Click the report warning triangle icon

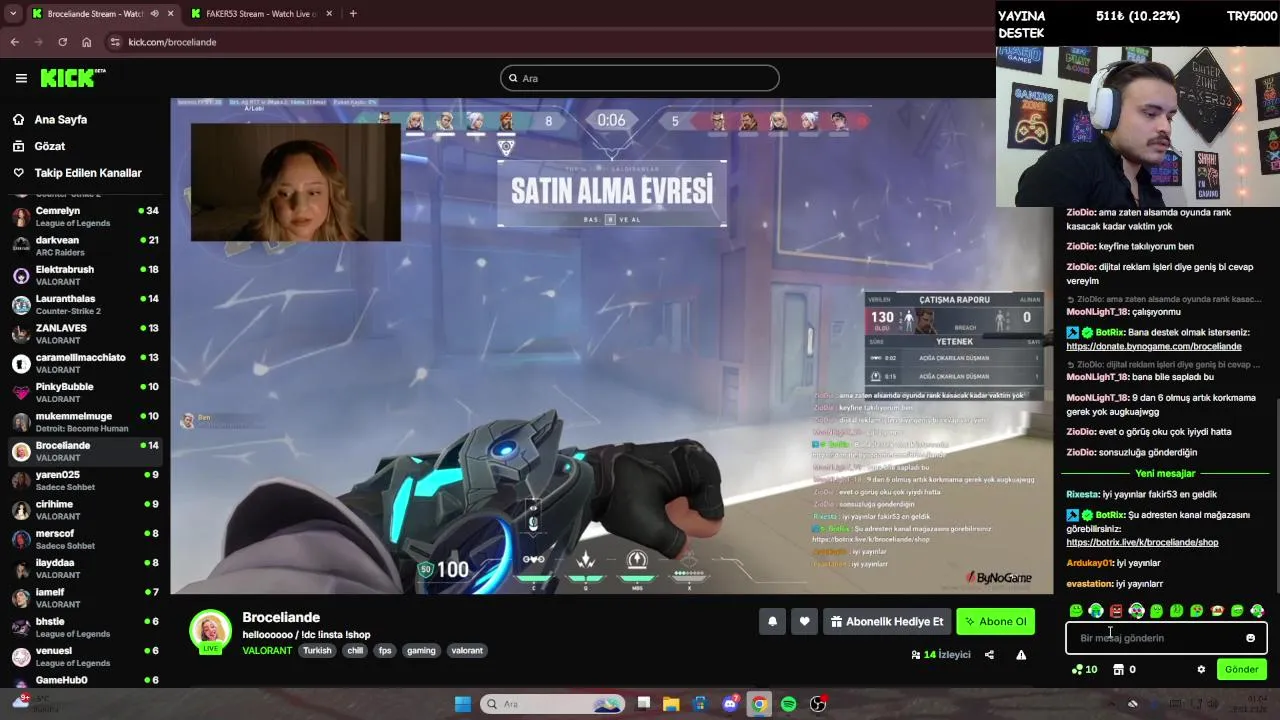[1021, 655]
